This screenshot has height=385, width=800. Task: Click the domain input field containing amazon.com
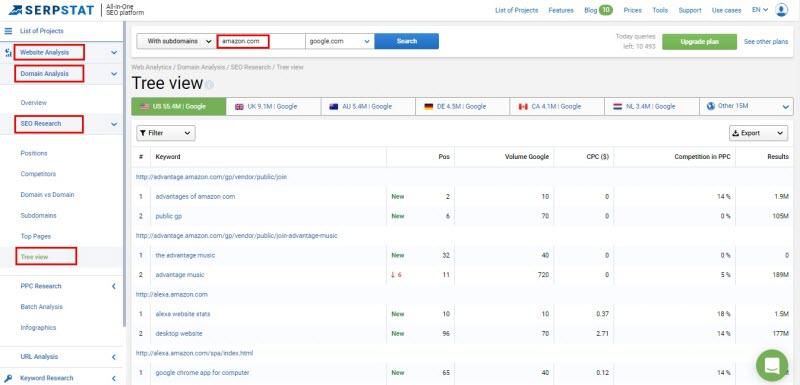pos(261,41)
